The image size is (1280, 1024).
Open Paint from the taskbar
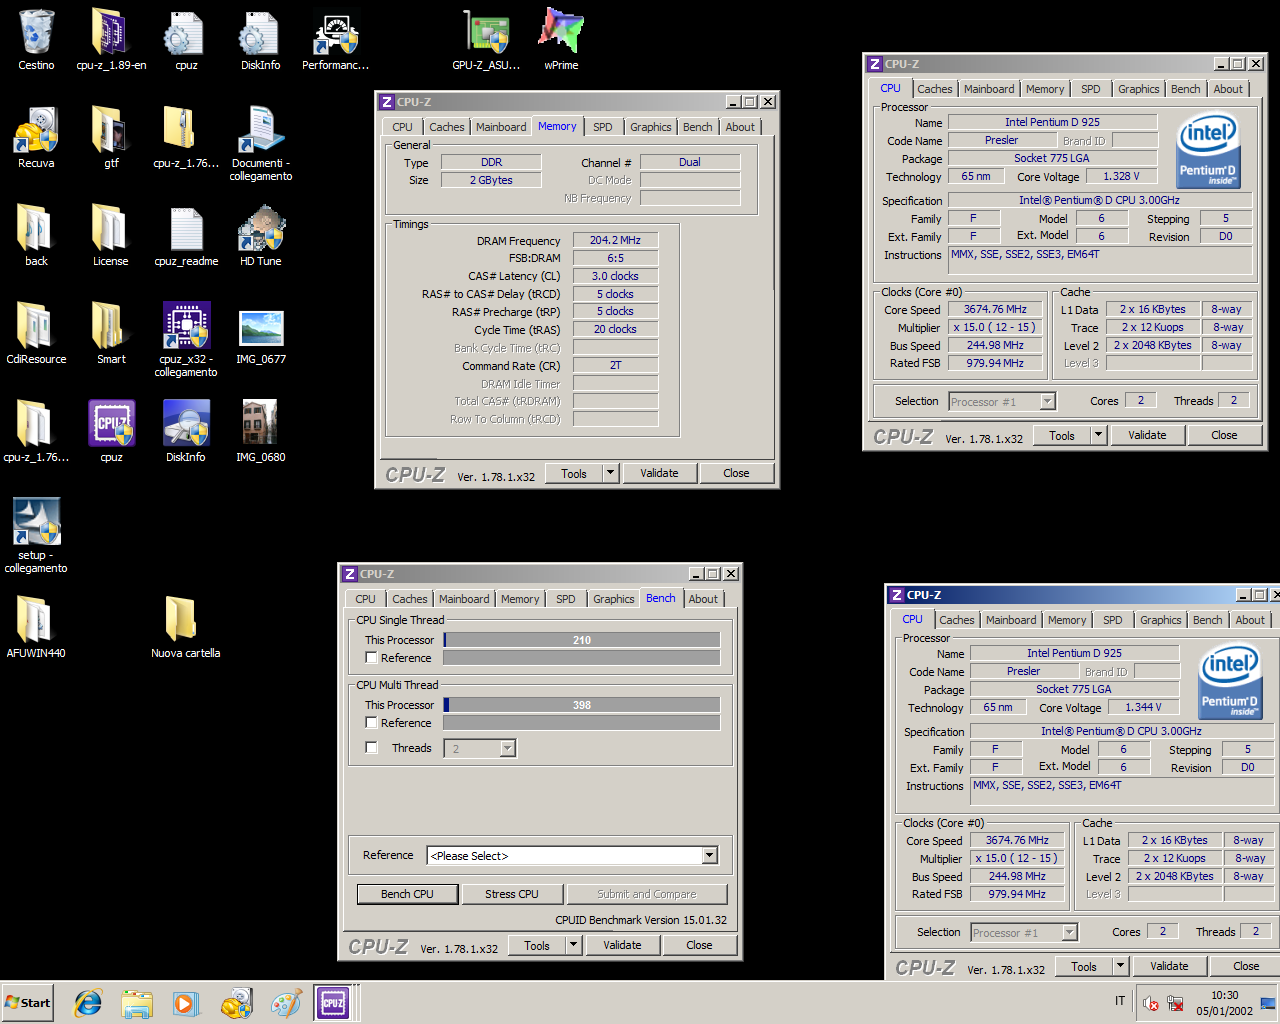pos(286,1002)
